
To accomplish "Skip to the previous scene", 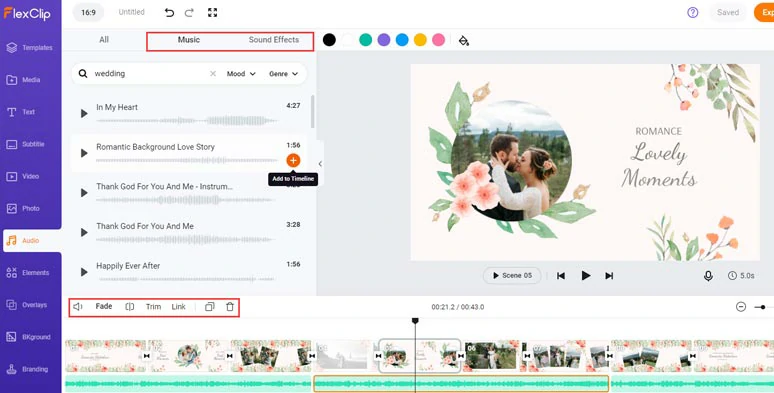I will [561, 276].
